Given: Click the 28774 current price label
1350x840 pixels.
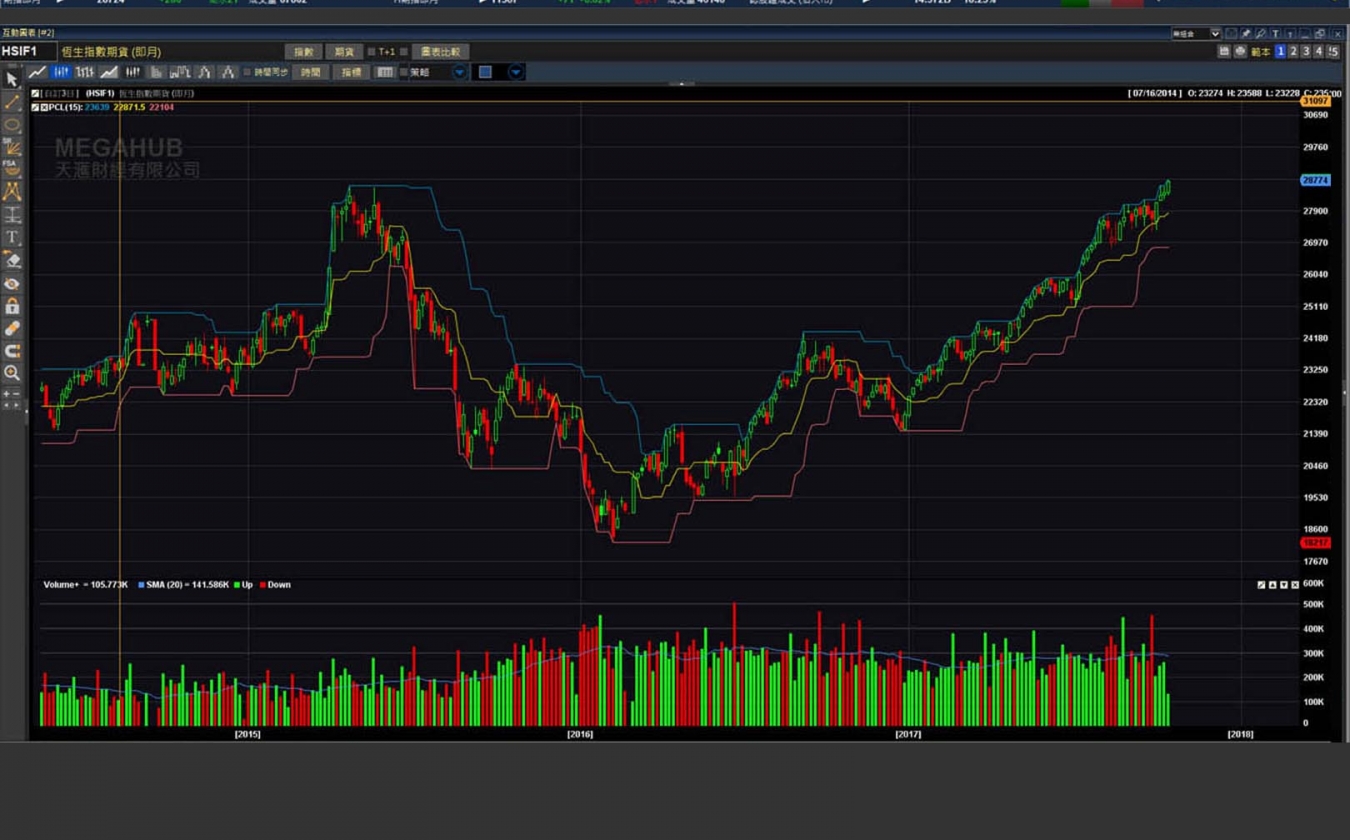Looking at the screenshot, I should 1315,180.
